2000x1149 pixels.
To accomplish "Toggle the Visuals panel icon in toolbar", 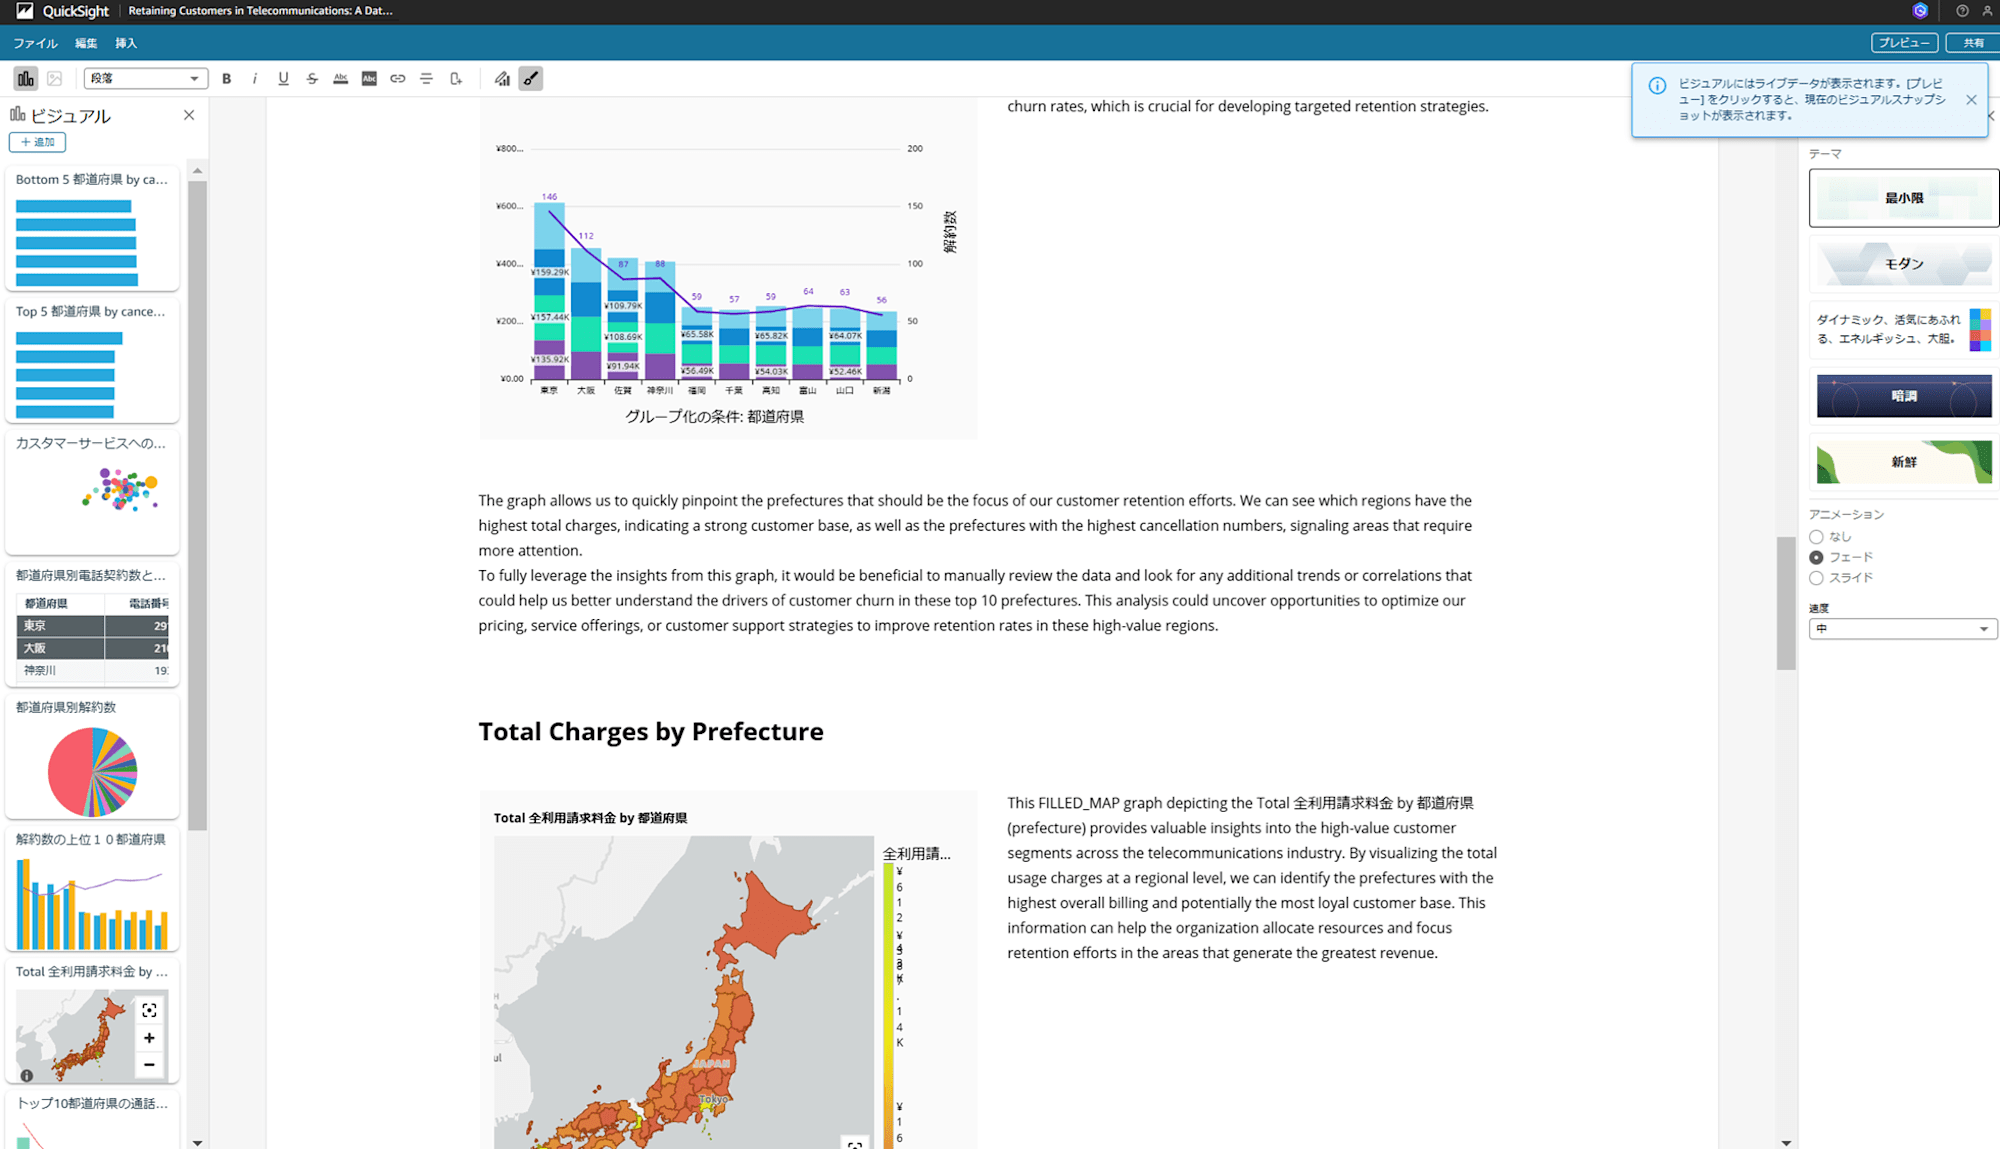I will [x=26, y=78].
